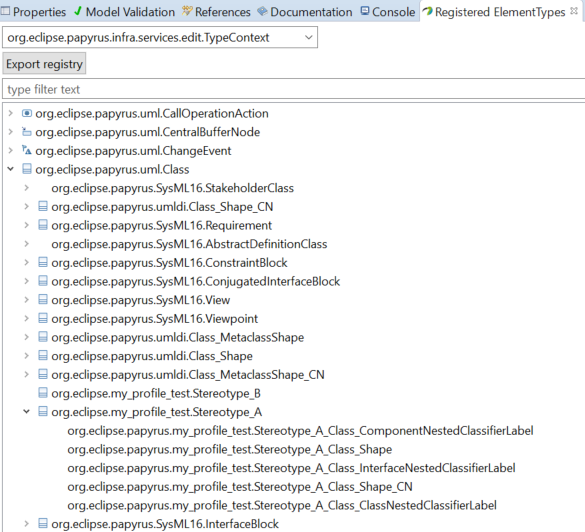
Task: Select Stereotype_A_Class_ClassNestedClassifierLabel item
Action: (x=282, y=505)
